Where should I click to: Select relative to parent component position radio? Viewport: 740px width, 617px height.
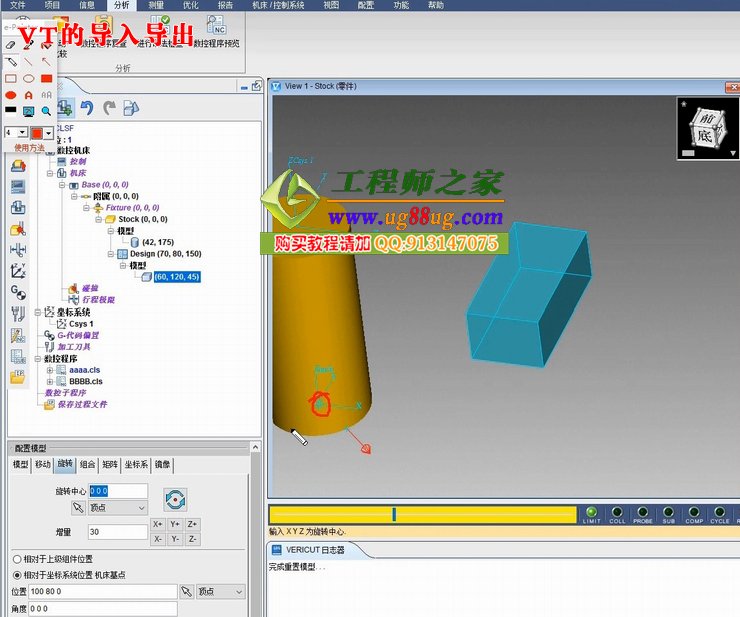(x=17, y=558)
